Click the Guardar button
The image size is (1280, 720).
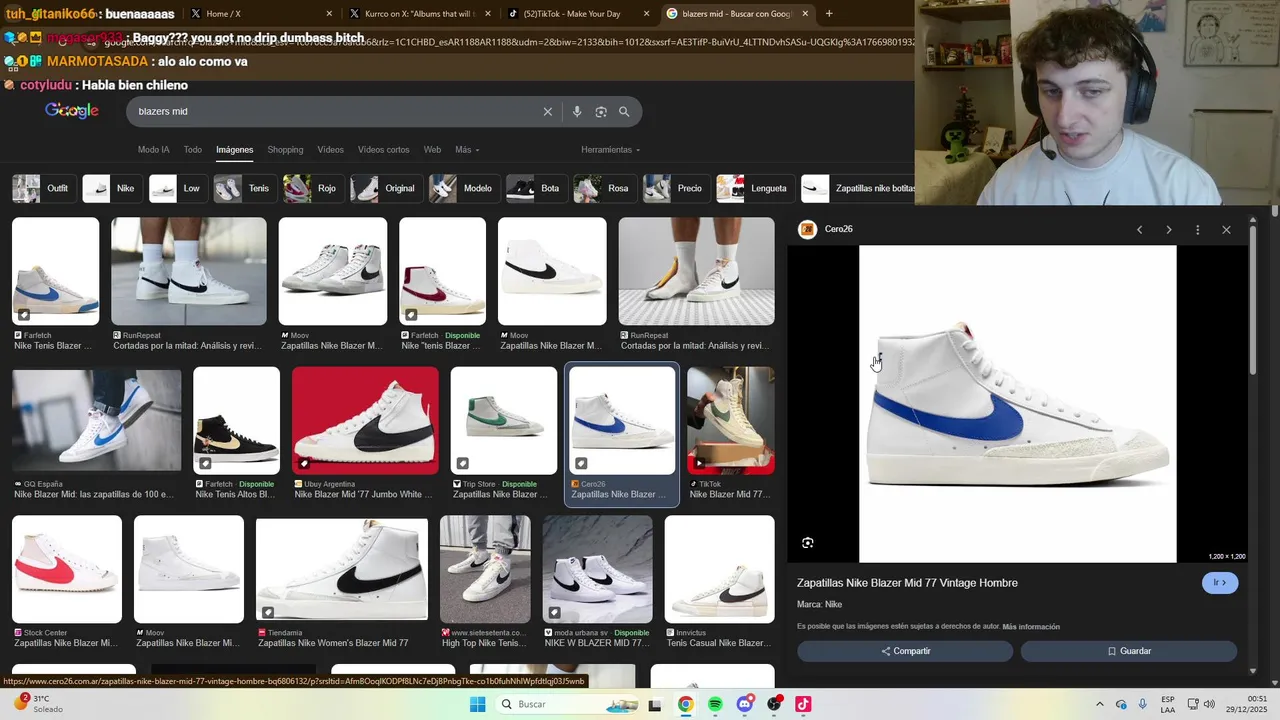pyautogui.click(x=1129, y=651)
